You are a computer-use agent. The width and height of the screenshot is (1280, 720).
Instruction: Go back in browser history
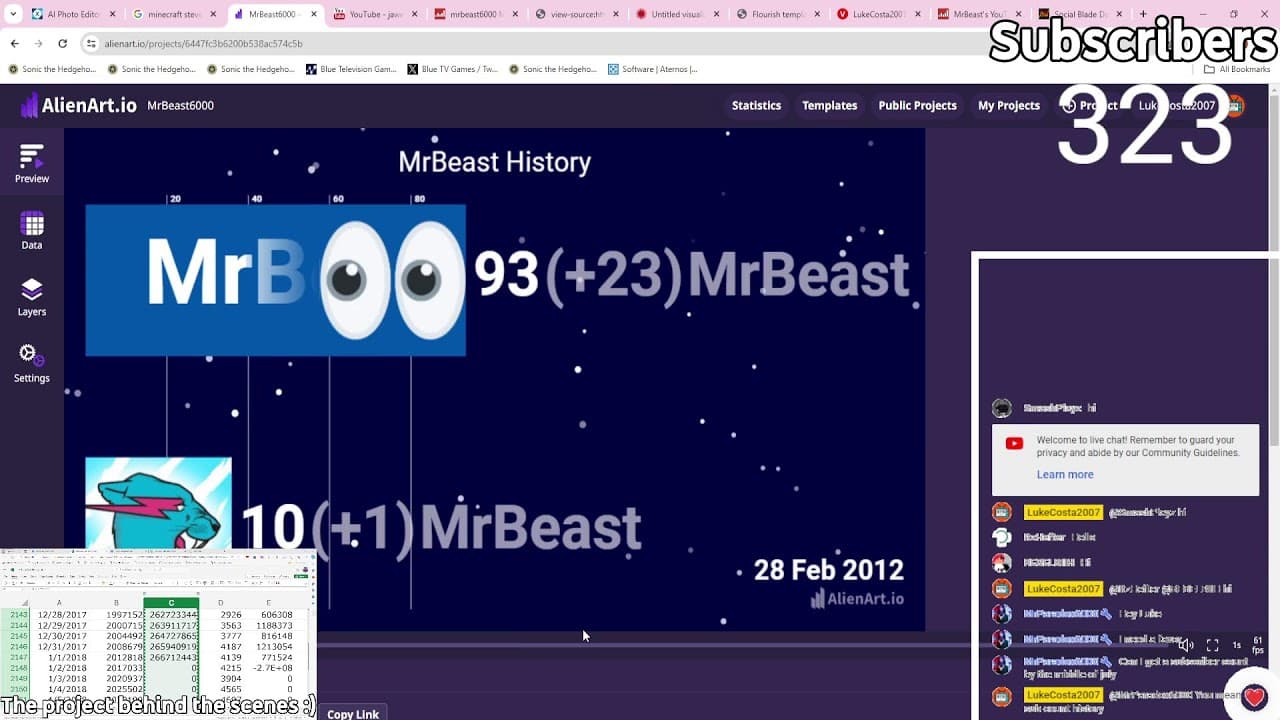tap(14, 44)
